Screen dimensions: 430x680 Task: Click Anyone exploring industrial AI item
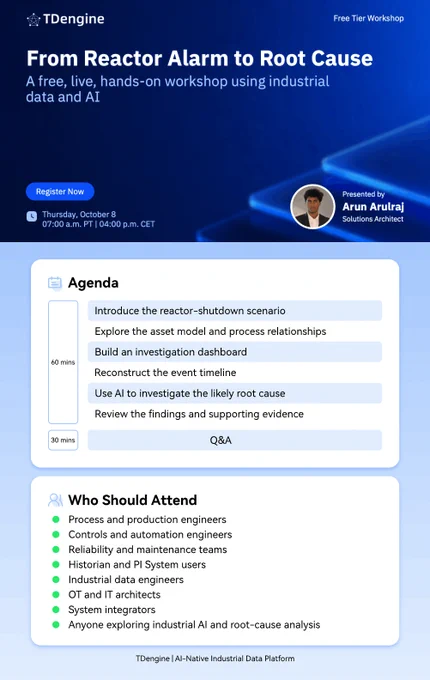pyautogui.click(x=194, y=625)
